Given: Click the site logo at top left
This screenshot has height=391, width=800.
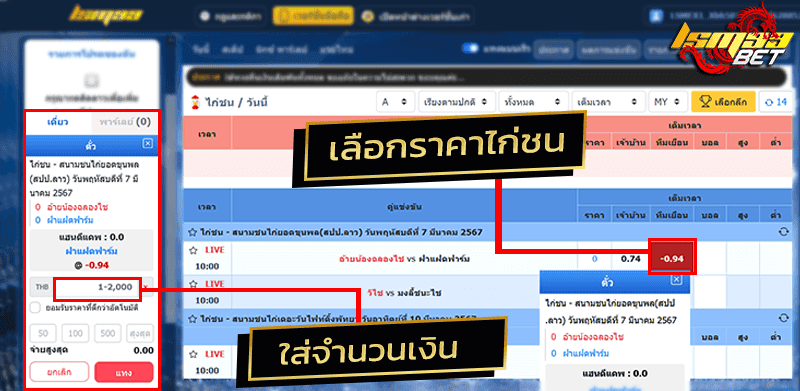Looking at the screenshot, I should pos(107,15).
